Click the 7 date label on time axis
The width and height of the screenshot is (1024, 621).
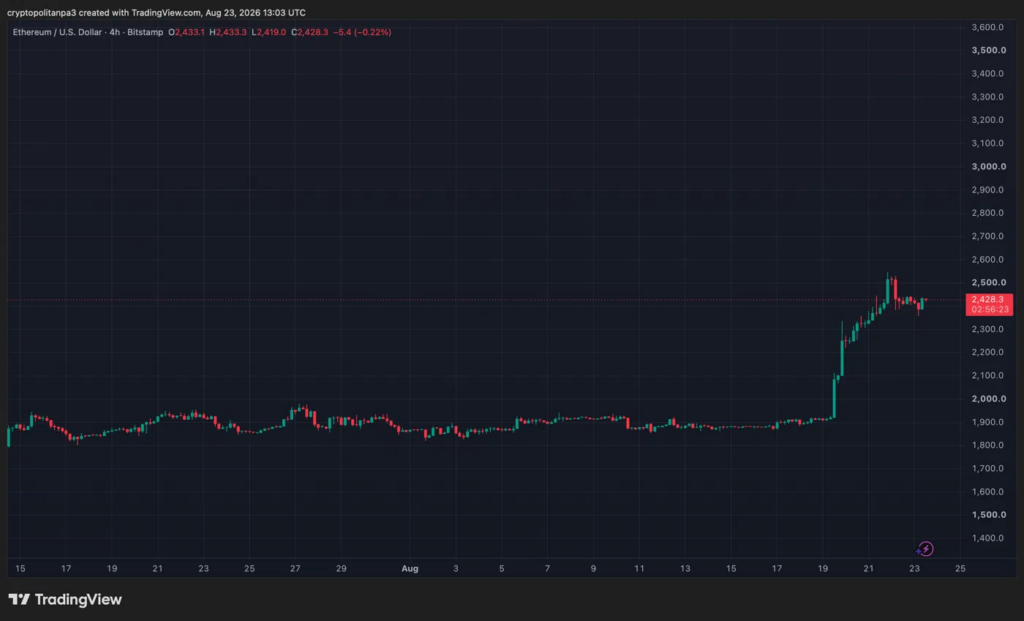[x=547, y=569]
